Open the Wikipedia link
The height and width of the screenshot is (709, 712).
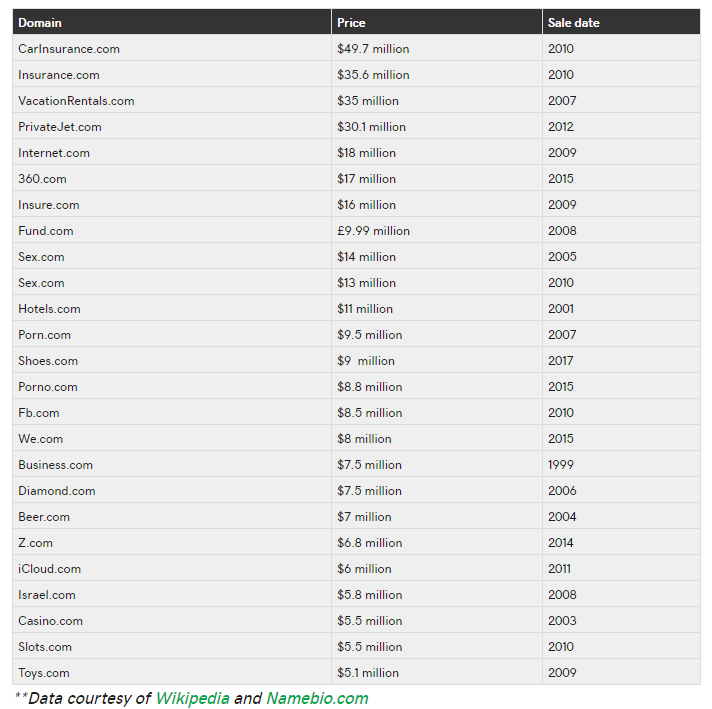192,698
